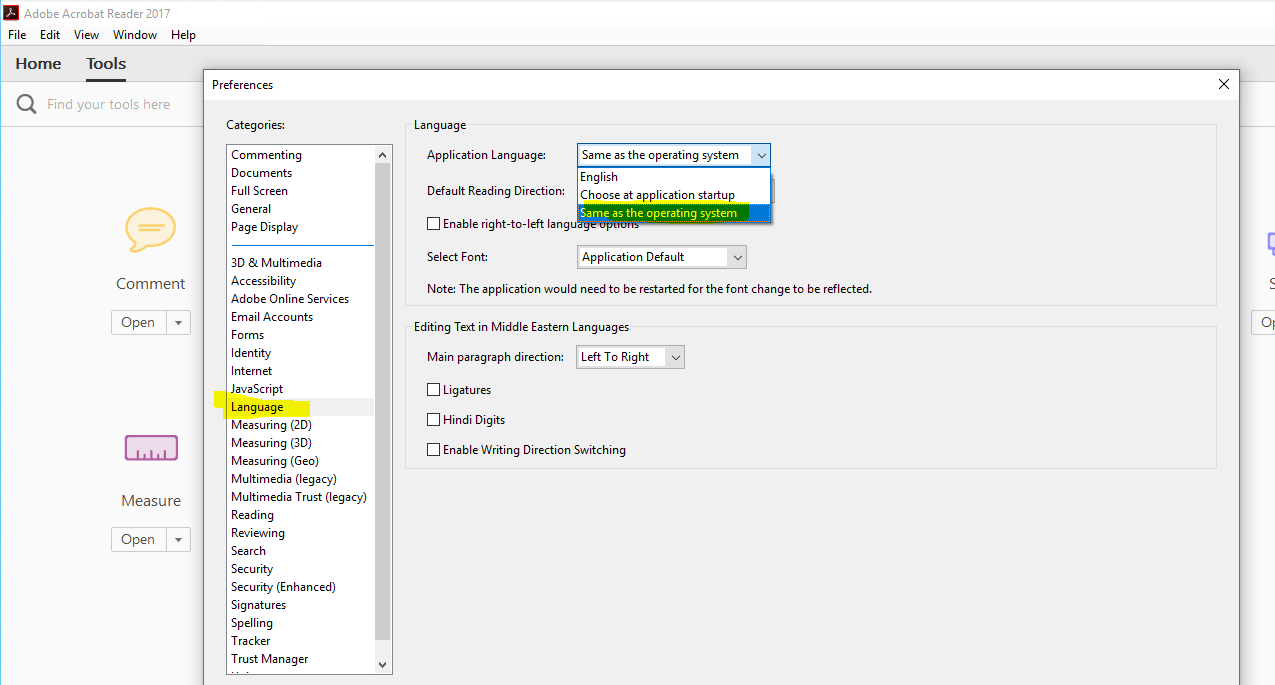Select the Reviewing category
The width and height of the screenshot is (1275, 685).
click(258, 533)
